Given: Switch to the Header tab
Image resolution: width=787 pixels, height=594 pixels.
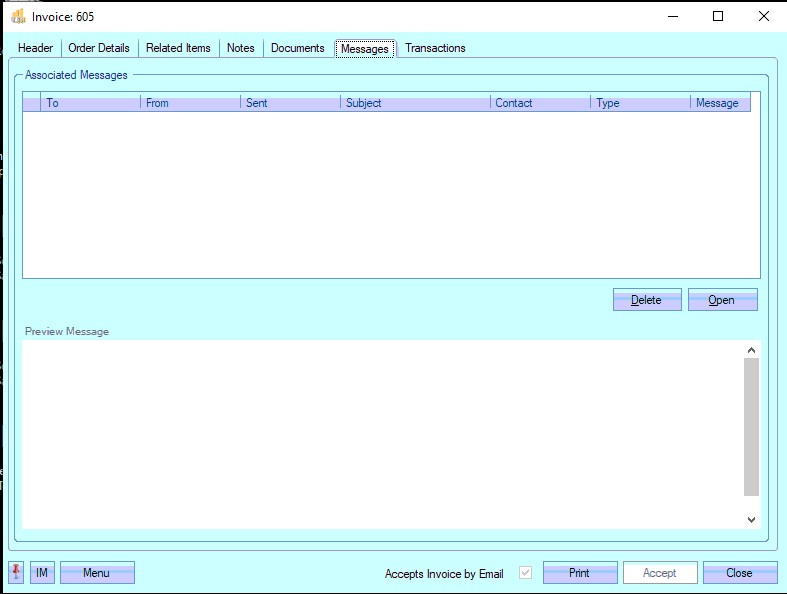Looking at the screenshot, I should 35,48.
